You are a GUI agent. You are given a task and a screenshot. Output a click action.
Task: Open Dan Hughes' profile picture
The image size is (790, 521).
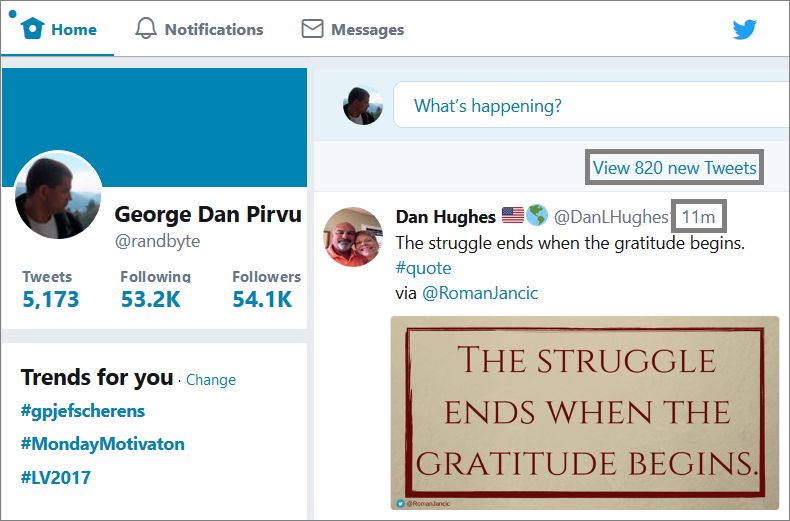(x=353, y=237)
